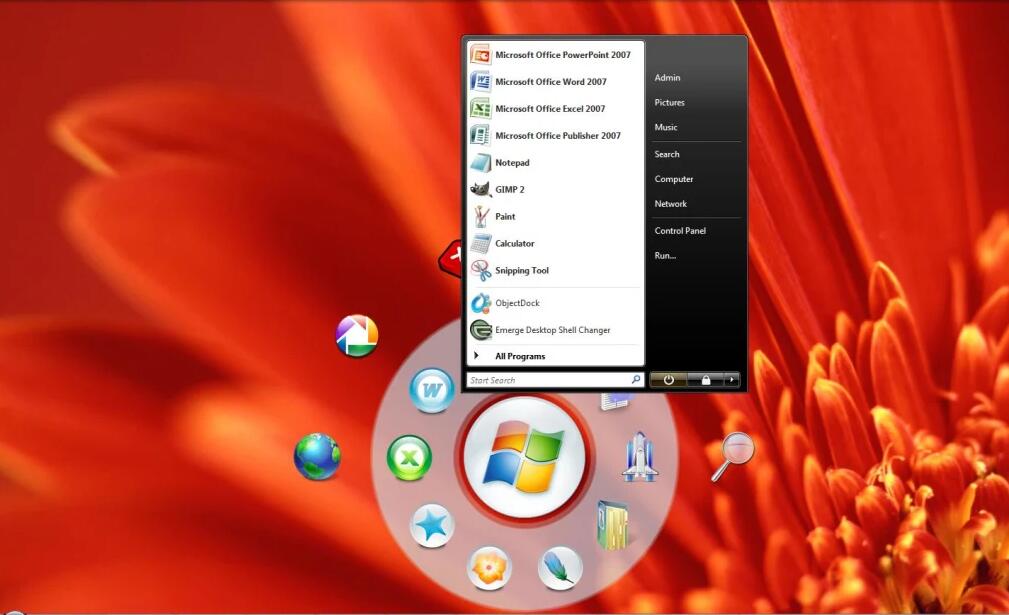Click the blue feather orb icon

tap(560, 568)
